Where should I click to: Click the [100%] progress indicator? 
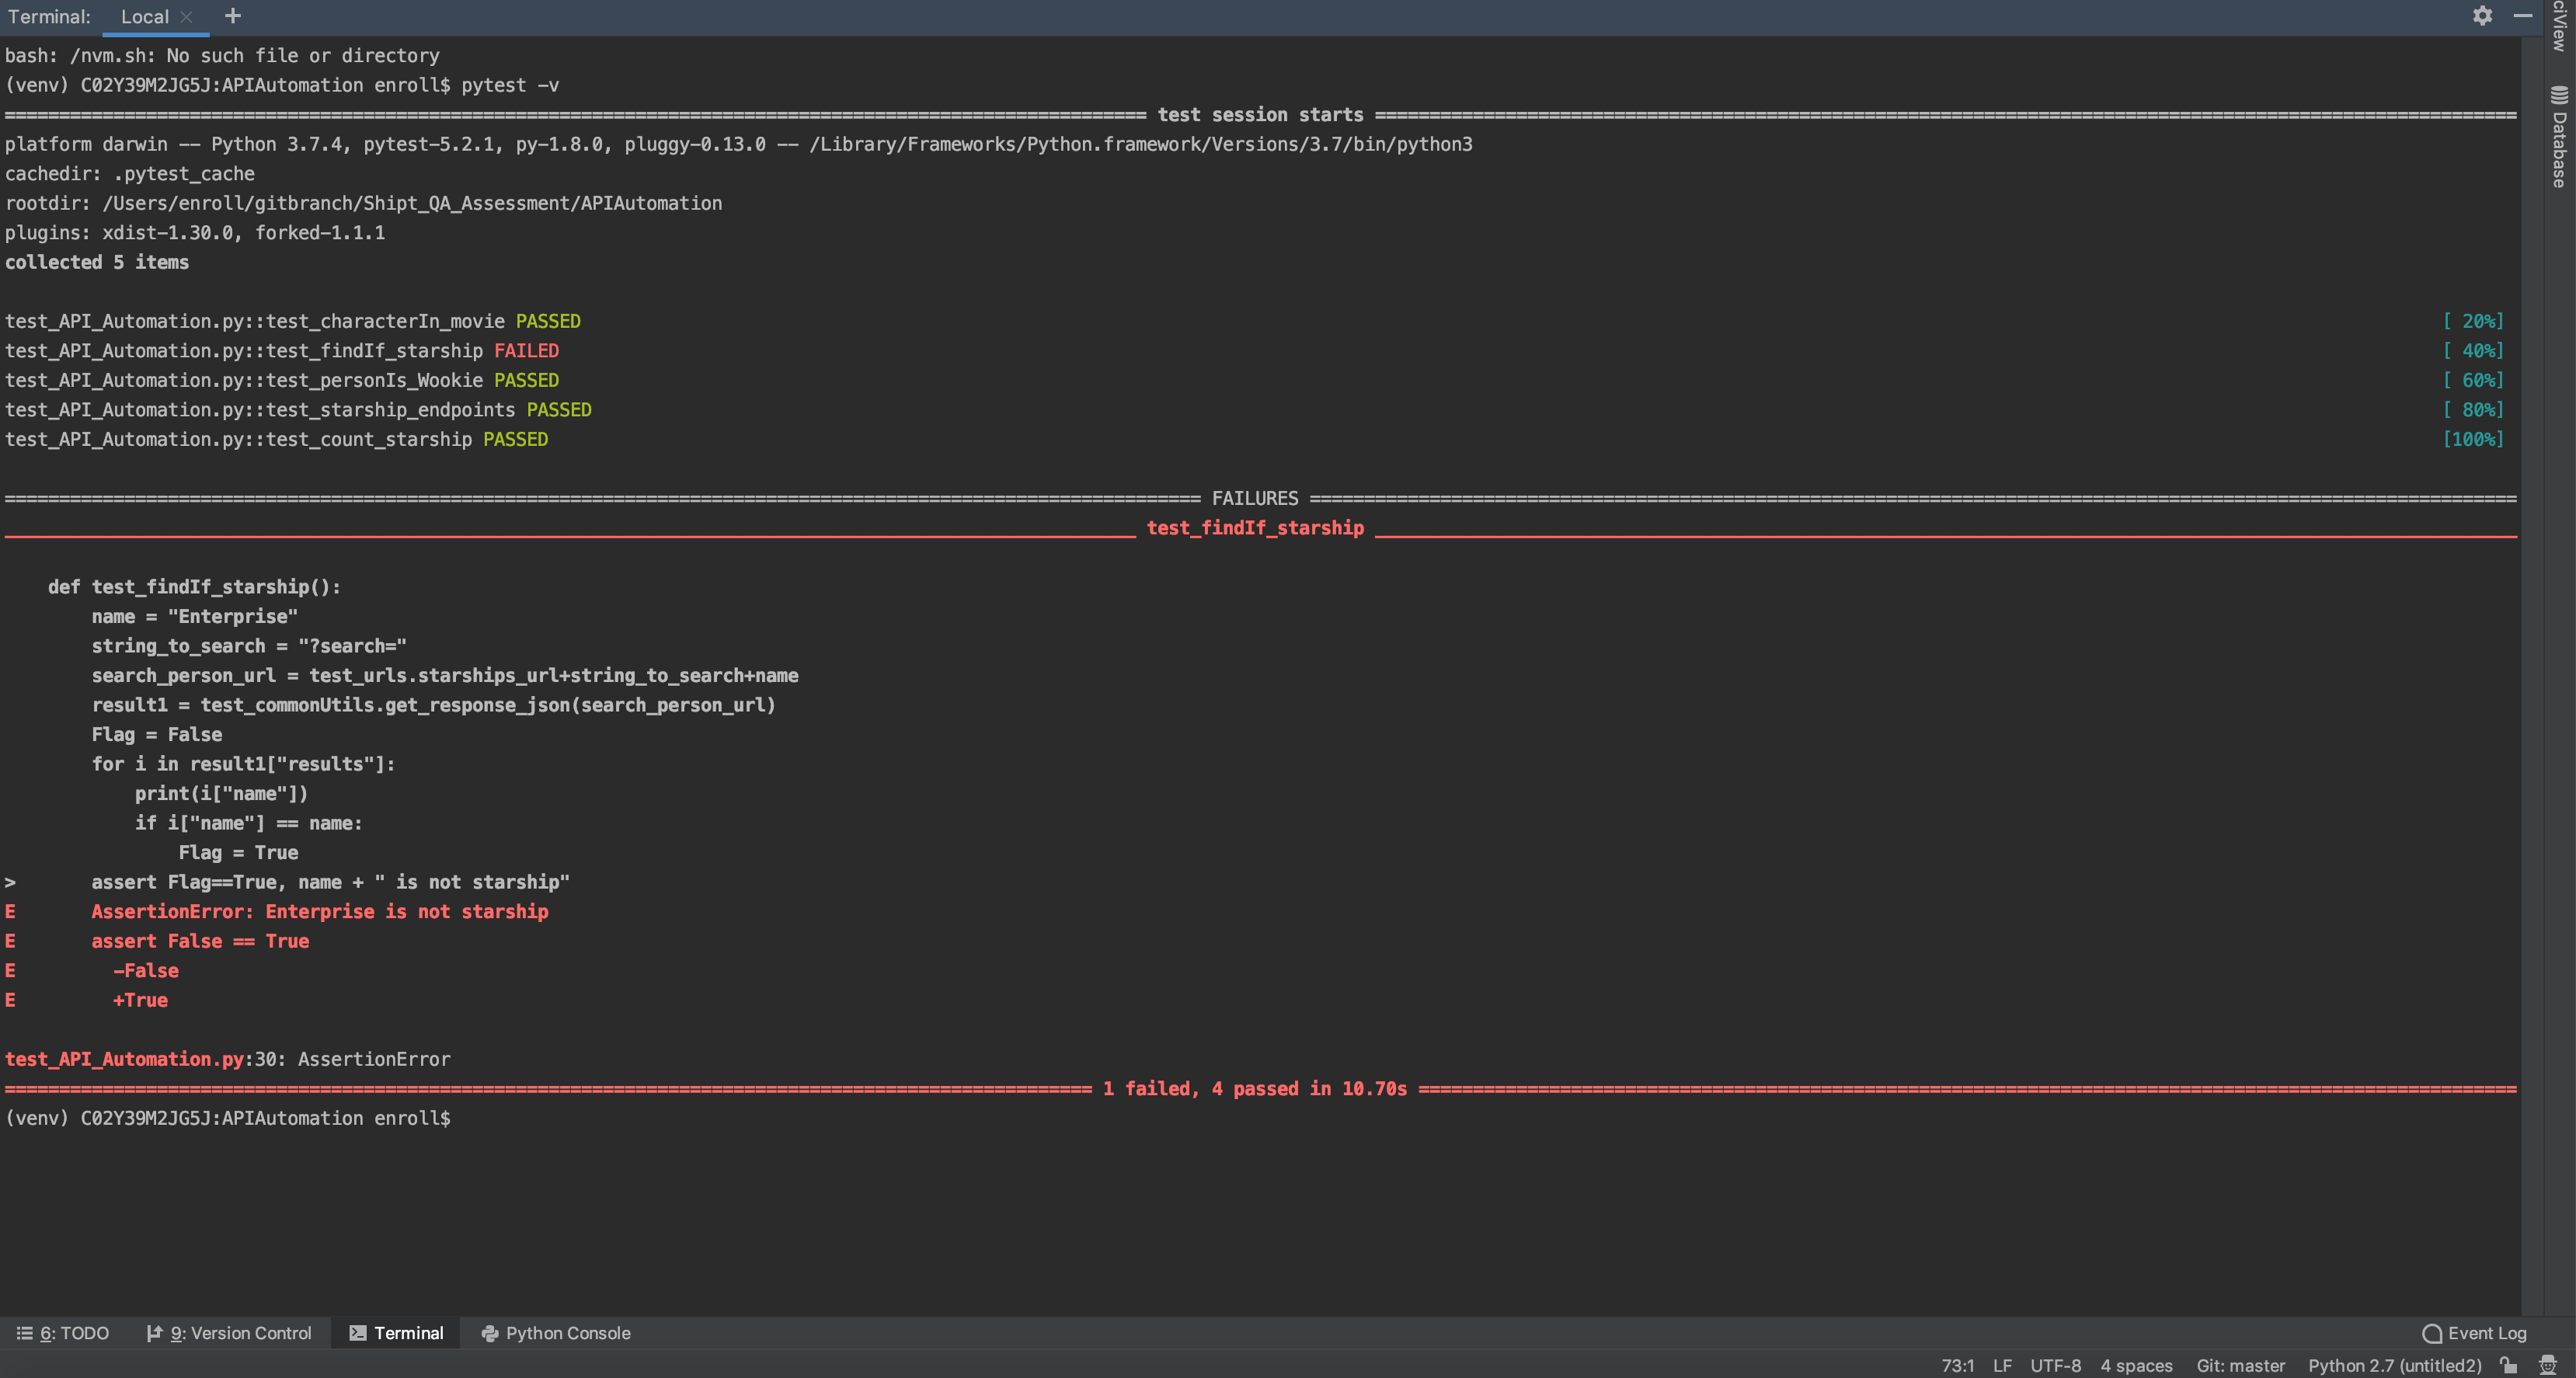pyautogui.click(x=2473, y=439)
